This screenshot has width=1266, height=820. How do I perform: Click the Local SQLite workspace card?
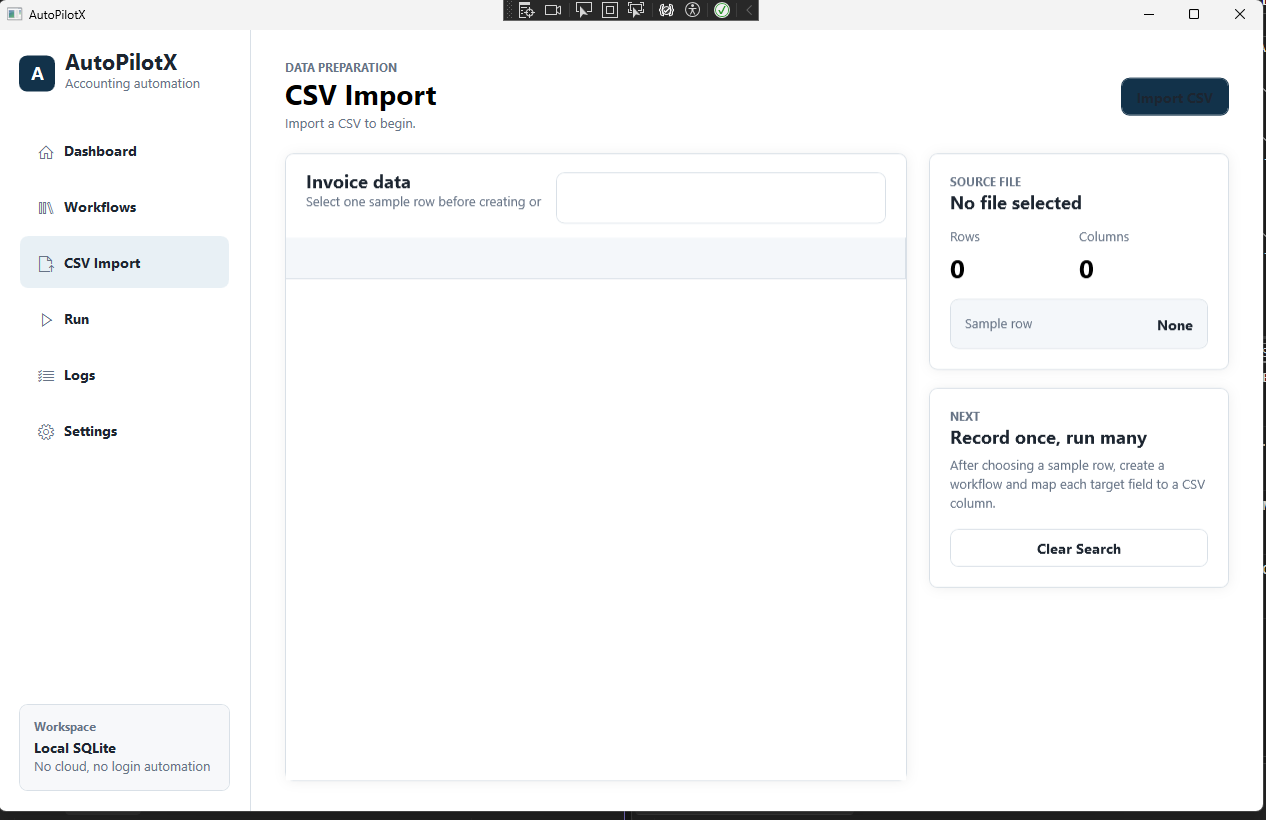pos(124,747)
